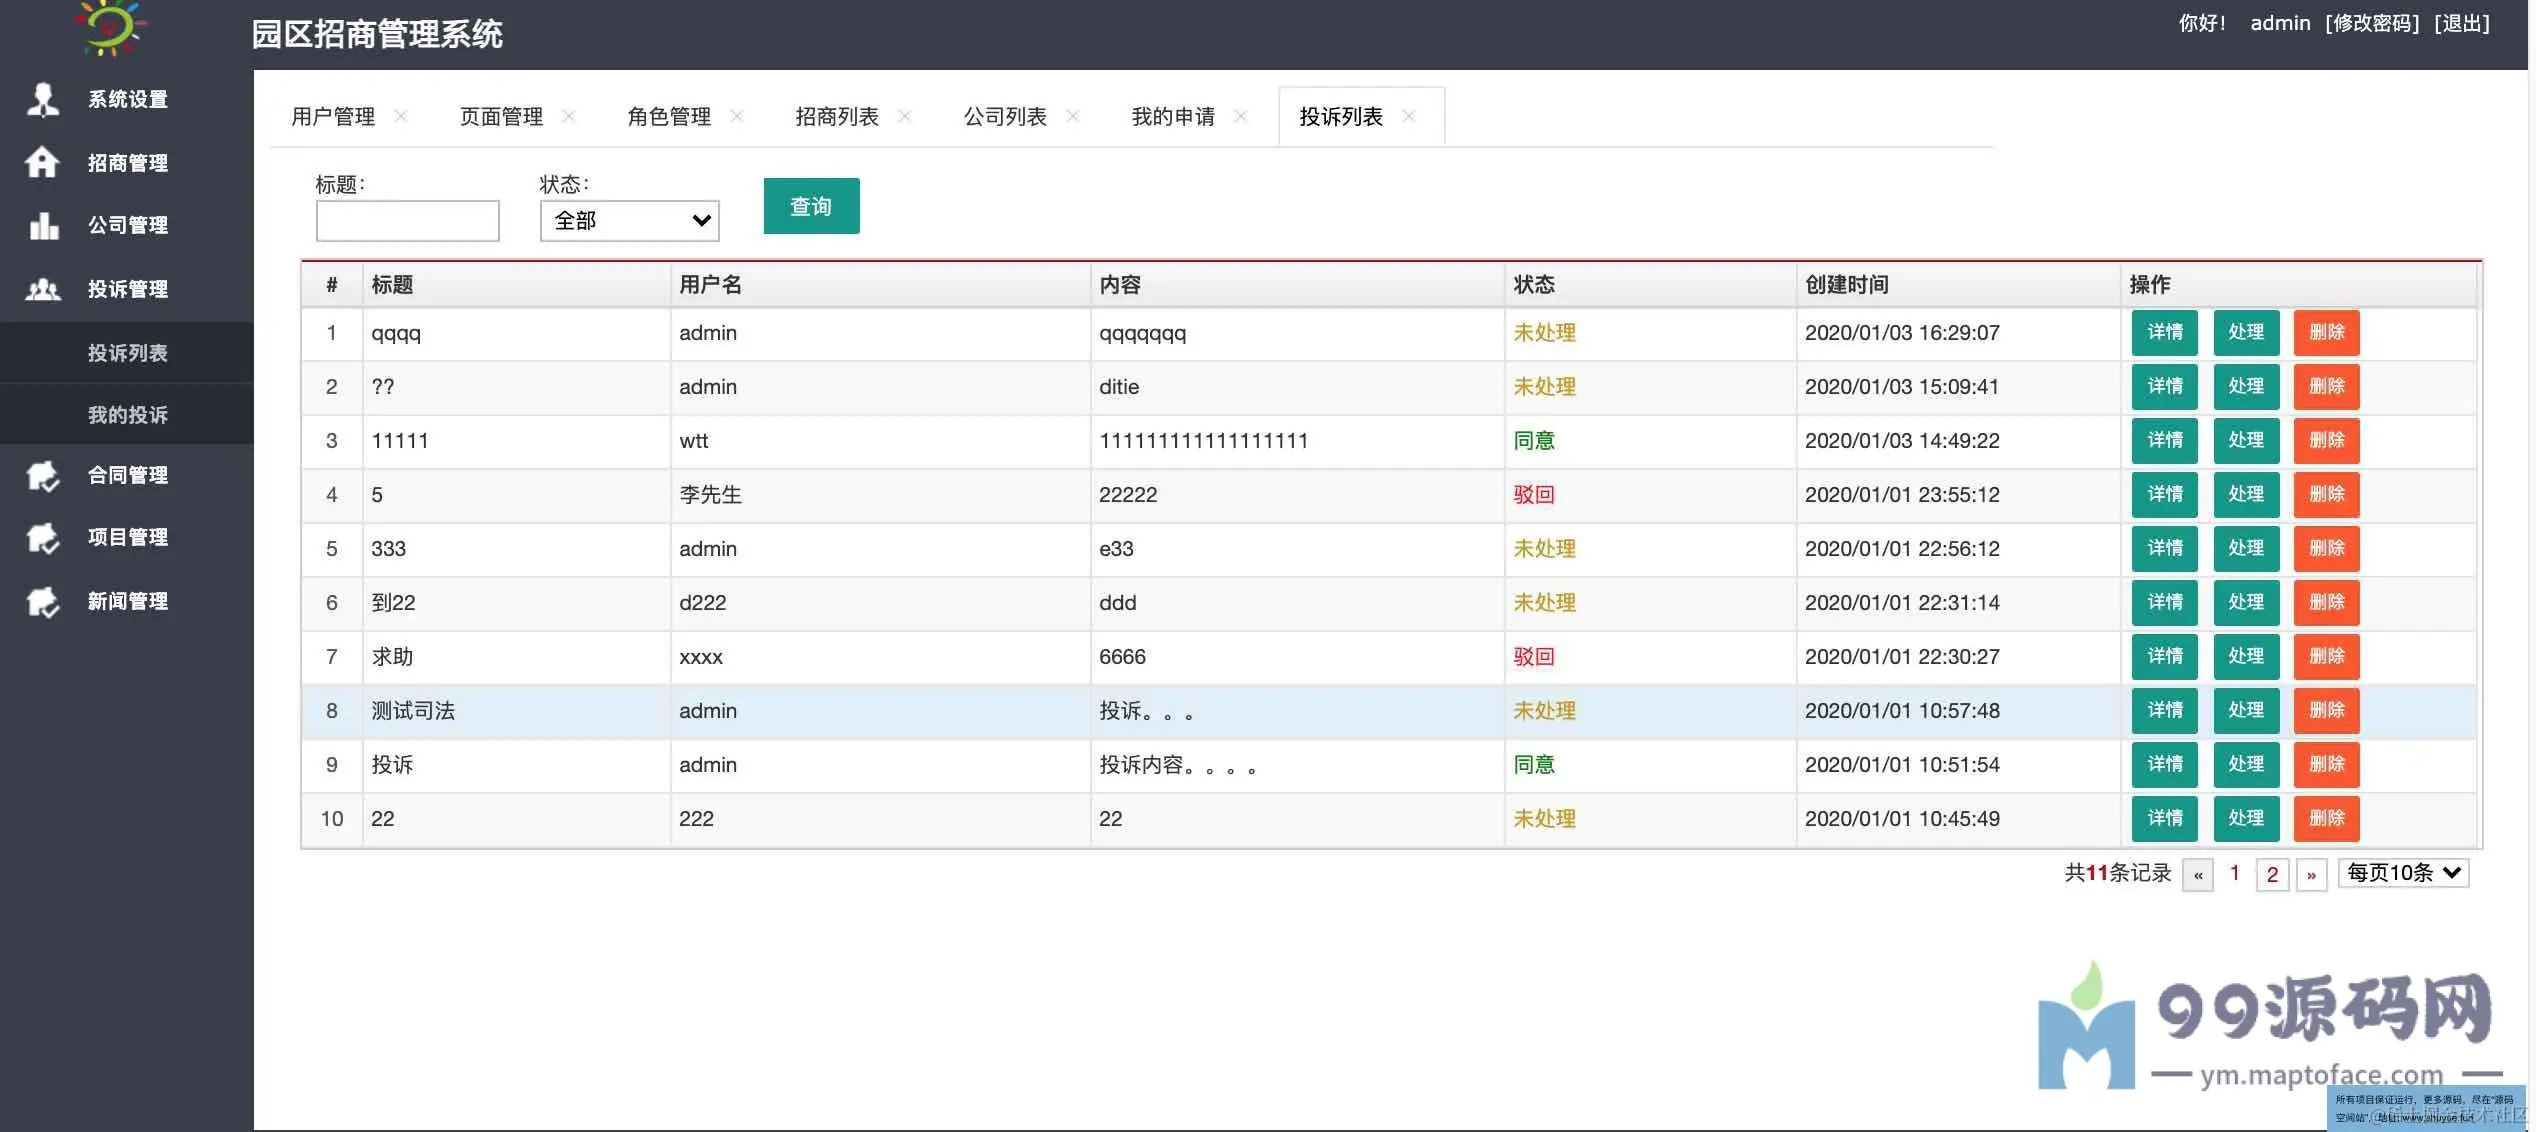
Task: Click the colorful app logo icon
Action: pyautogui.click(x=111, y=26)
